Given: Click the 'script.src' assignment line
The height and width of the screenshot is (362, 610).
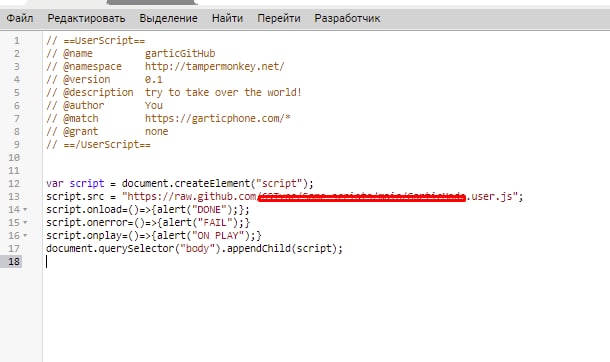Looking at the screenshot, I should point(285,196).
